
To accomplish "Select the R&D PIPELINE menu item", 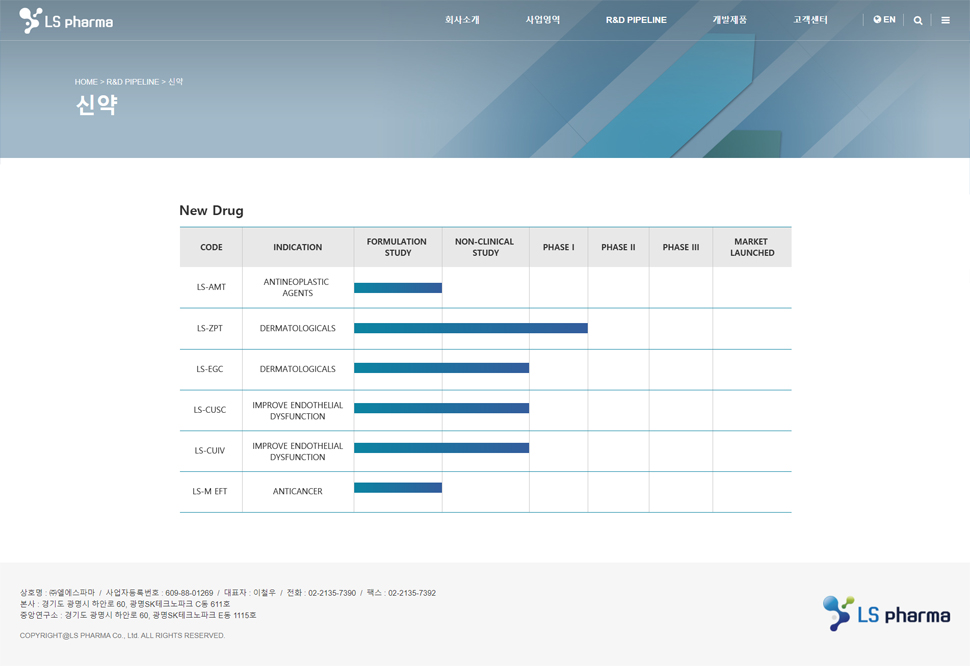I will (x=636, y=20).
